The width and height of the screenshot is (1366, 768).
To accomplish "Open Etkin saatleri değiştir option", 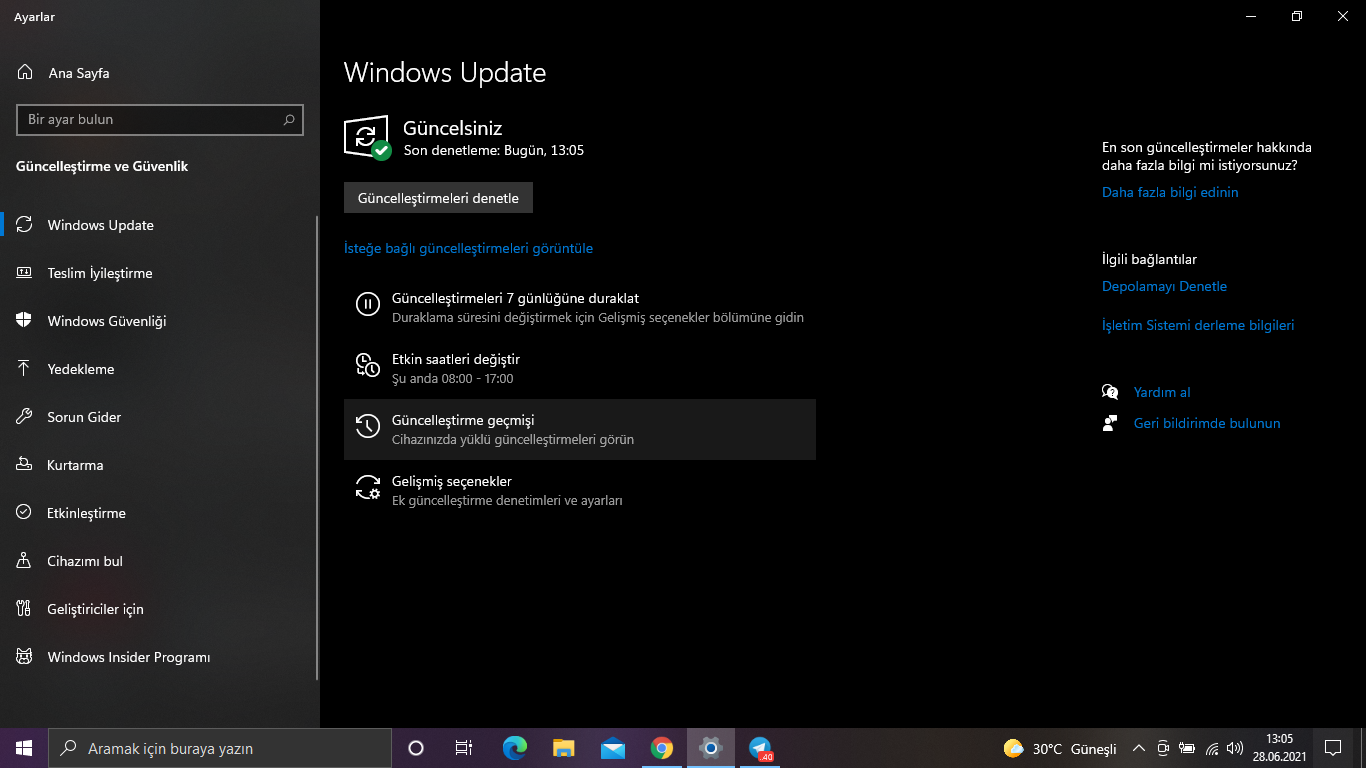I will pyautogui.click(x=580, y=369).
